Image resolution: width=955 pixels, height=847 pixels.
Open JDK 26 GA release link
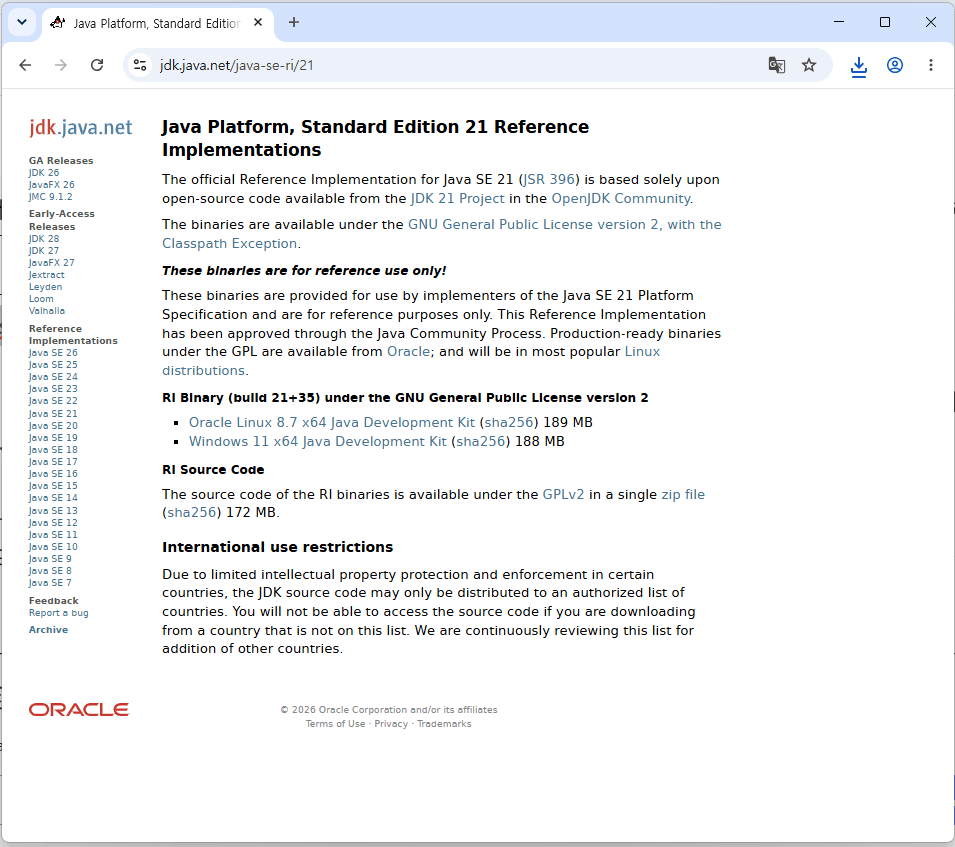coord(44,173)
